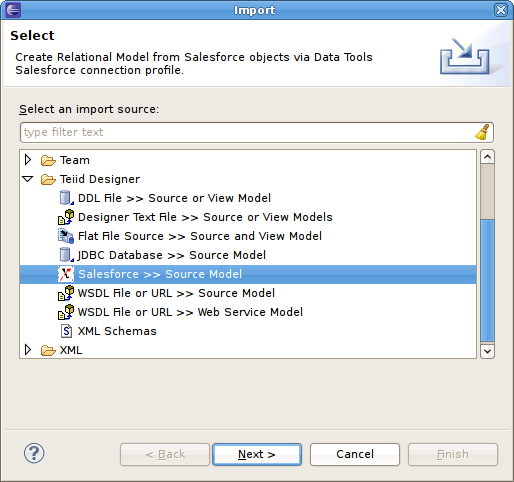Expand the Team folder node
The image size is (514, 482).
coord(28,160)
